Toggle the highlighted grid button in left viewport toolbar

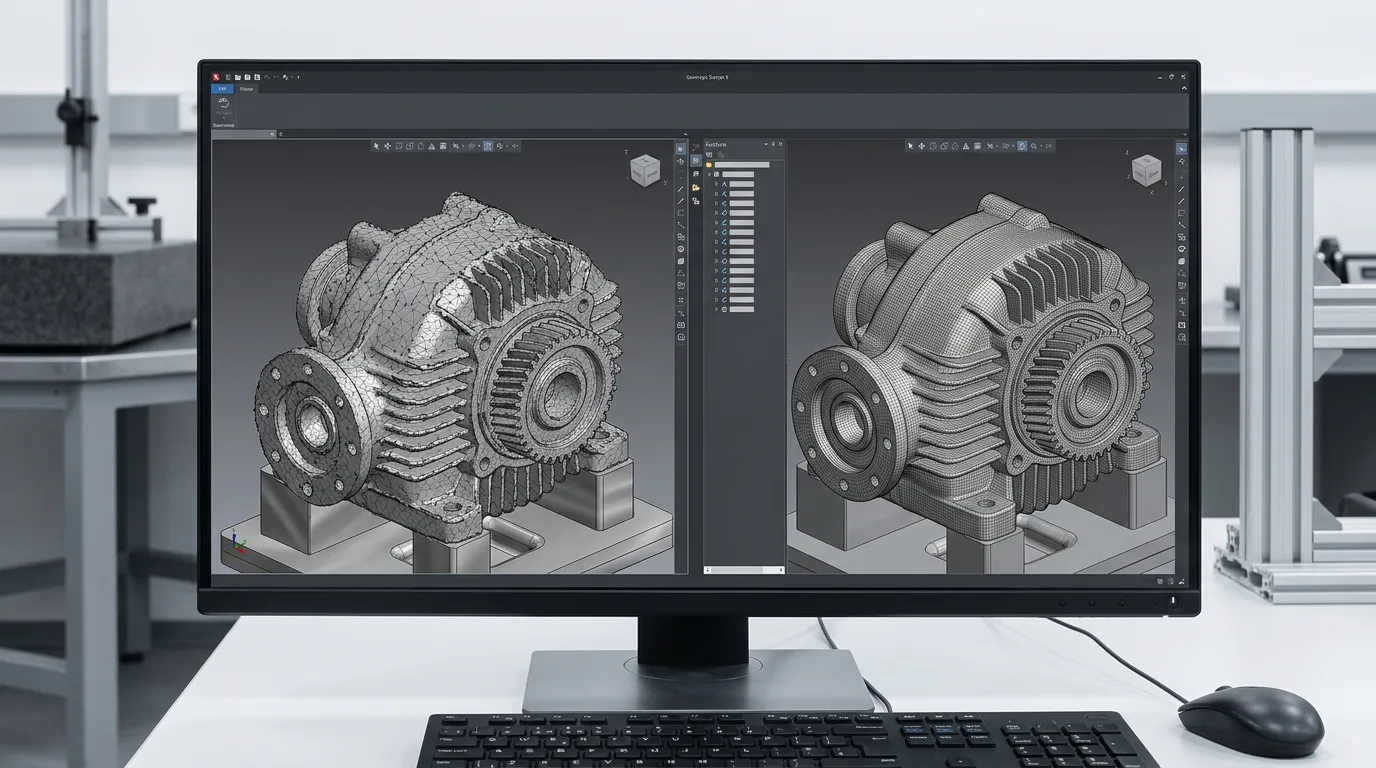tap(488, 146)
